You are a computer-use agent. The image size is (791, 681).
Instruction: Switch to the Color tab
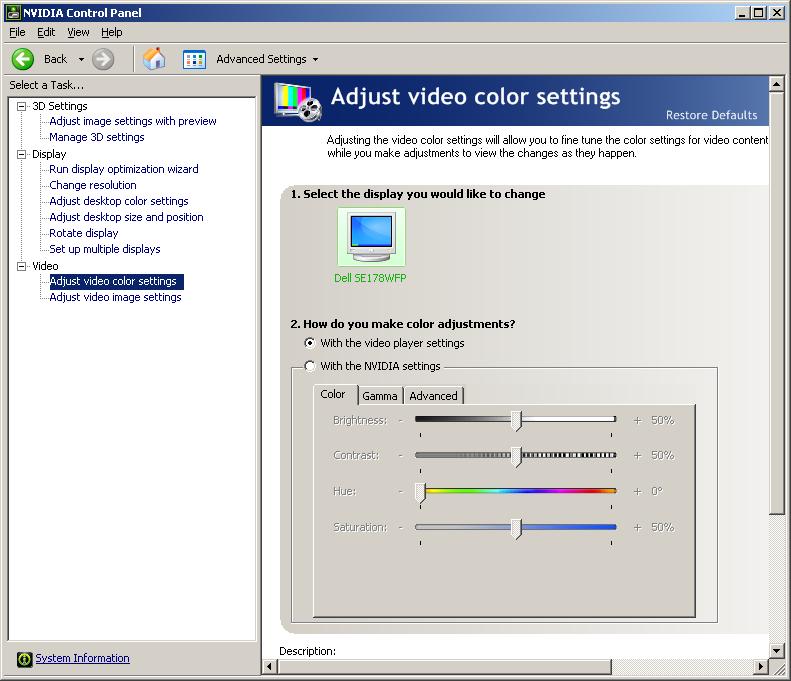click(333, 394)
